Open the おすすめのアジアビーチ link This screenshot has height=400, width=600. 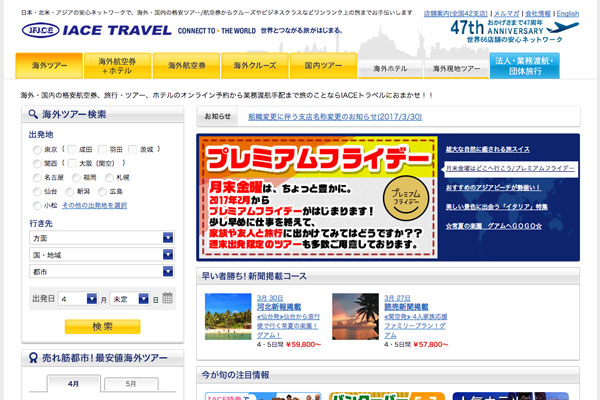coord(494,188)
